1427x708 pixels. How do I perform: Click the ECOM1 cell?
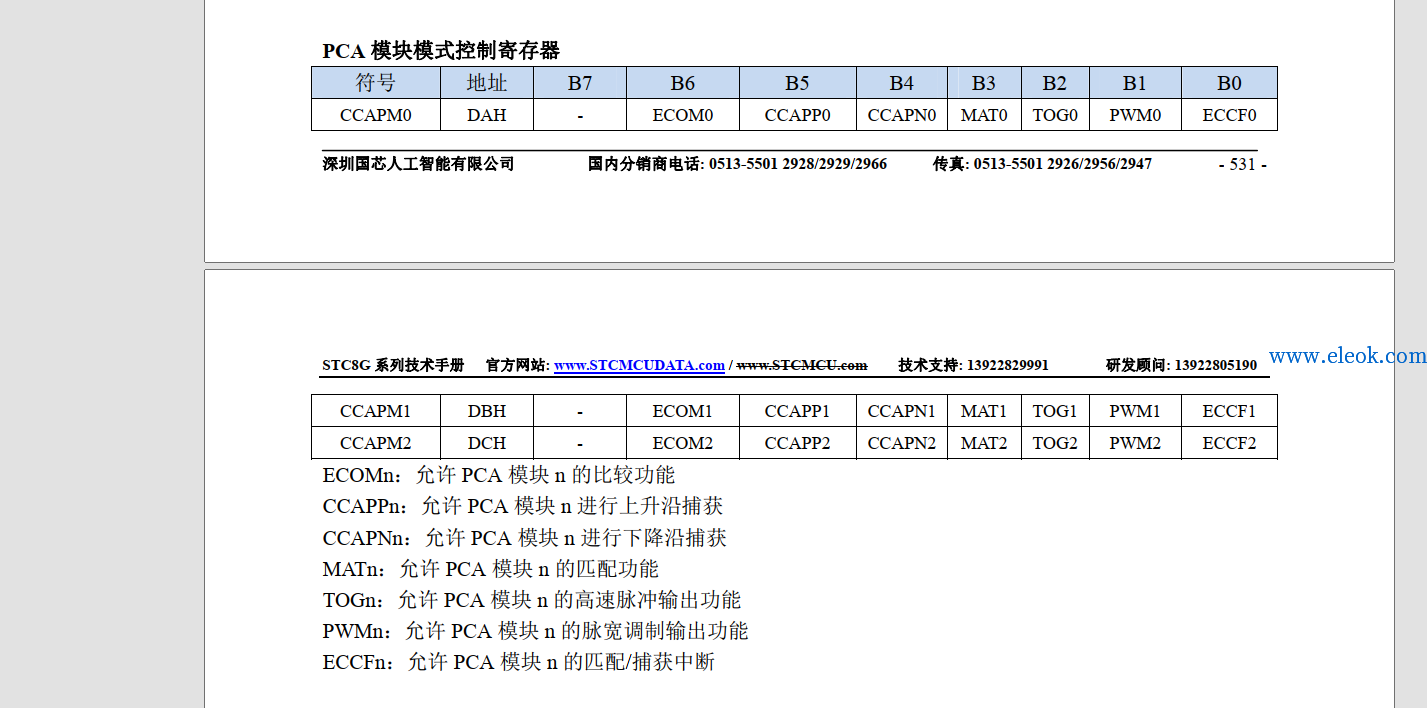click(683, 411)
